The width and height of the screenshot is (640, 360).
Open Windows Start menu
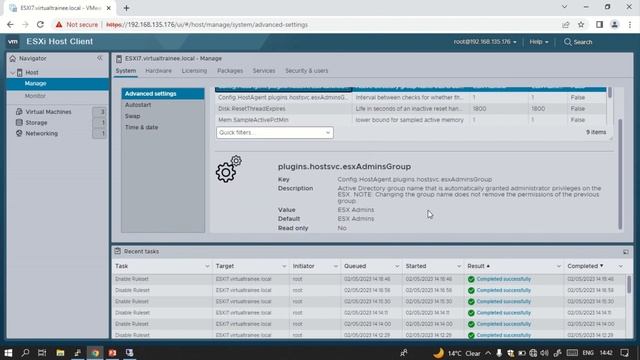coord(8,353)
